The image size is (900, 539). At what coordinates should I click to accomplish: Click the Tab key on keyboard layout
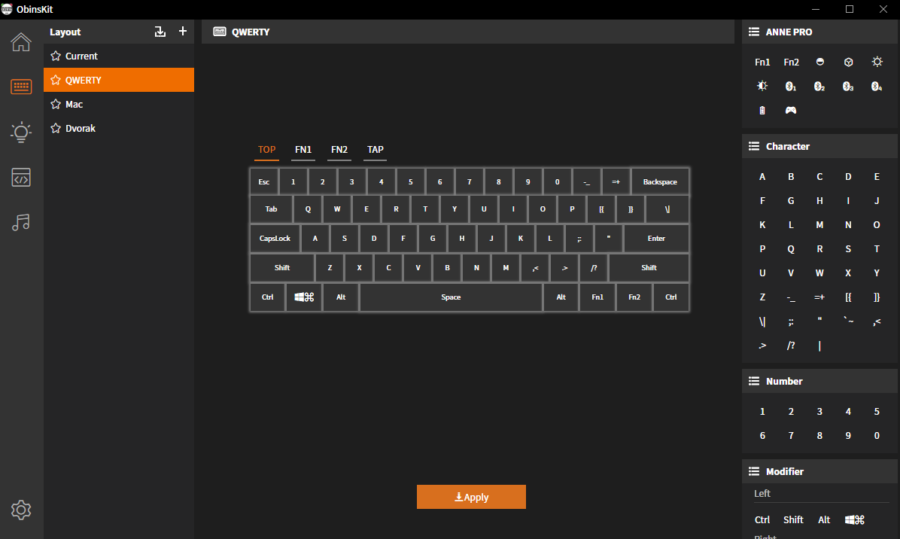point(271,209)
